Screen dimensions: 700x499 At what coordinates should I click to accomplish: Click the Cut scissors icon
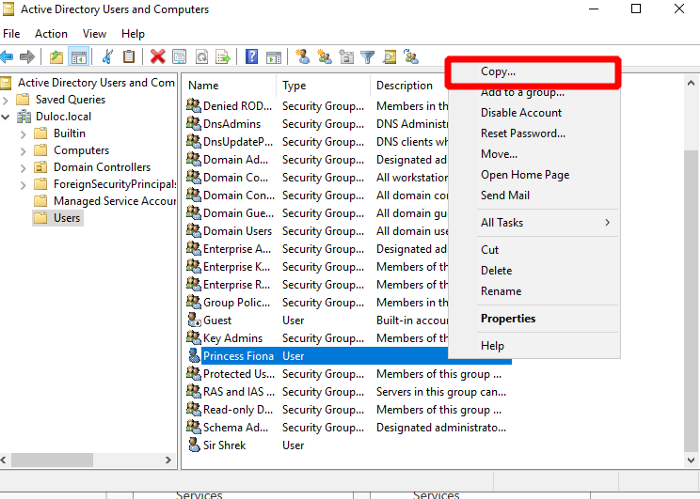pos(108,57)
